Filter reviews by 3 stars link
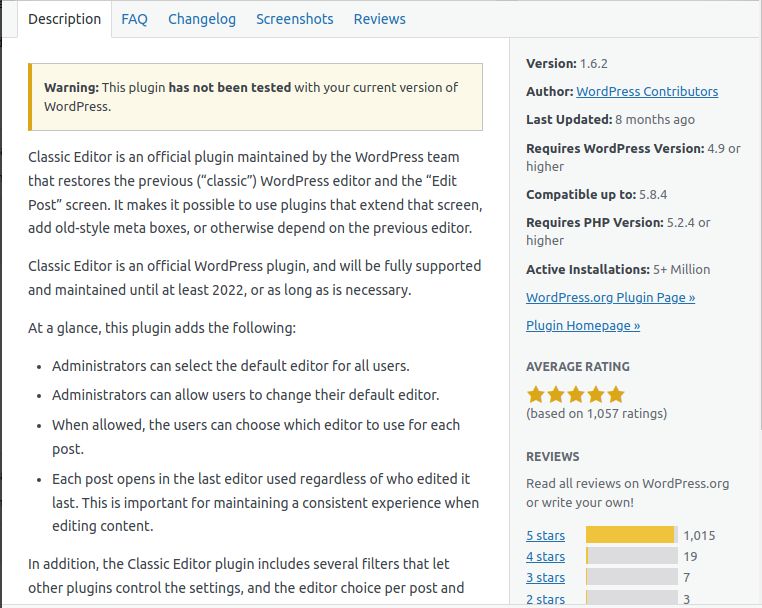The image size is (762, 608). pos(545,578)
